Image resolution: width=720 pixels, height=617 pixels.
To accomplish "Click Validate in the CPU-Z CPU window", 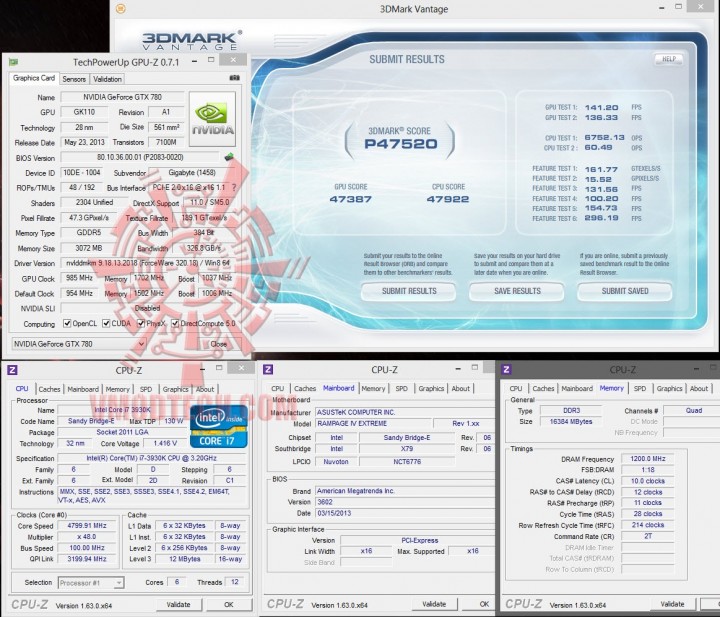I will coord(179,605).
